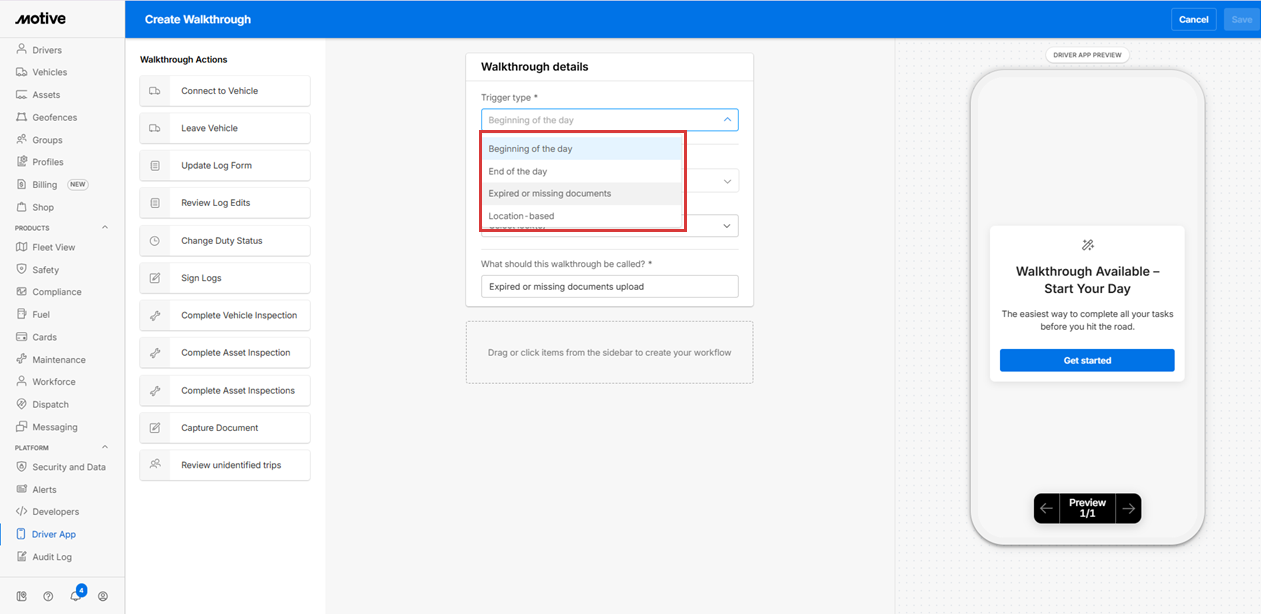Add Review unidentified trips action
The height and width of the screenshot is (614, 1261).
coord(225,465)
